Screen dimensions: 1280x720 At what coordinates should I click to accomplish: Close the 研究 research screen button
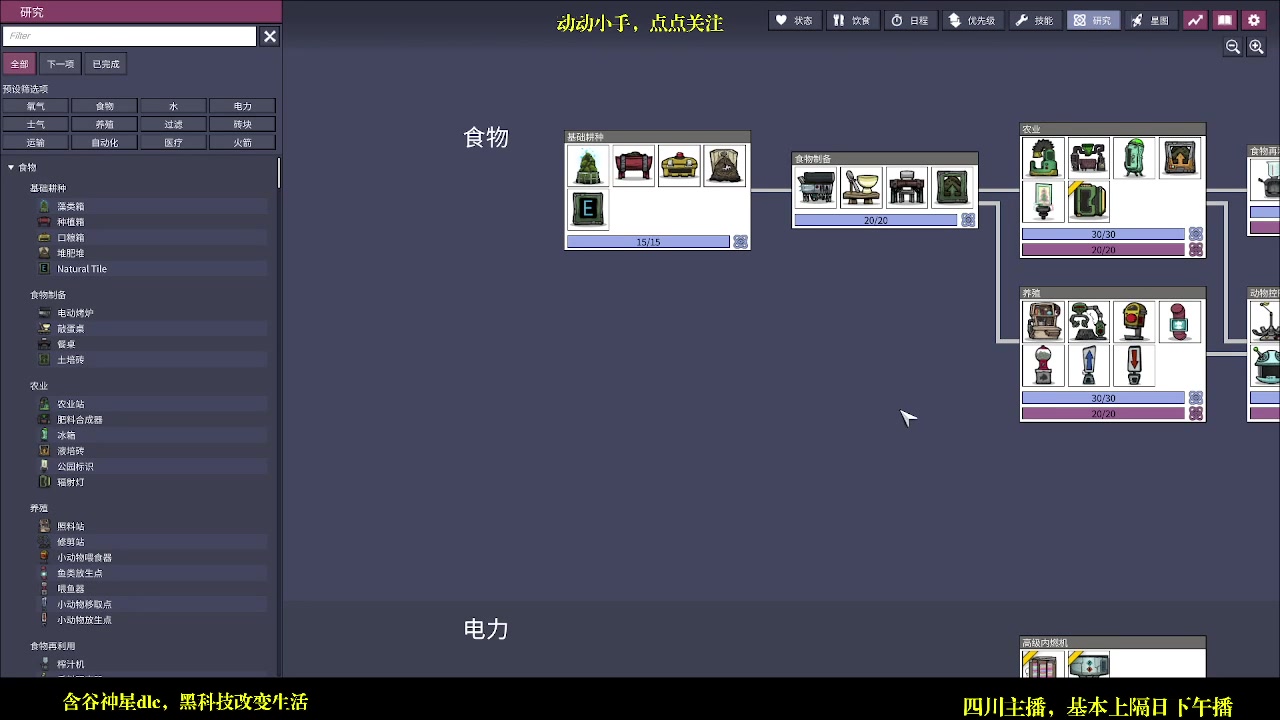pos(1093,20)
